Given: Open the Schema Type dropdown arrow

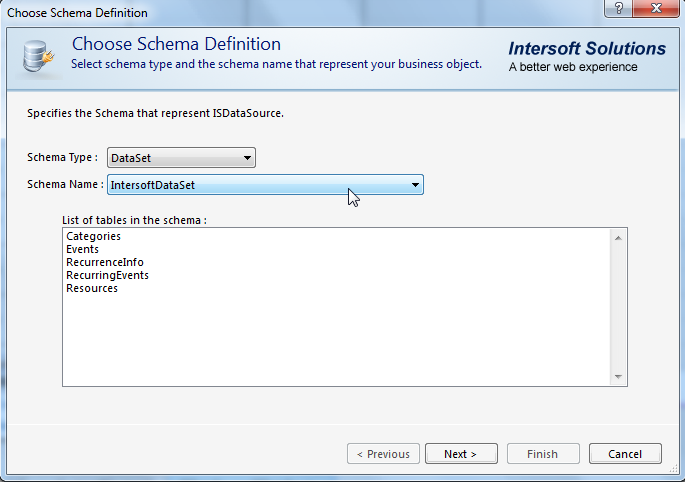Looking at the screenshot, I should click(247, 158).
